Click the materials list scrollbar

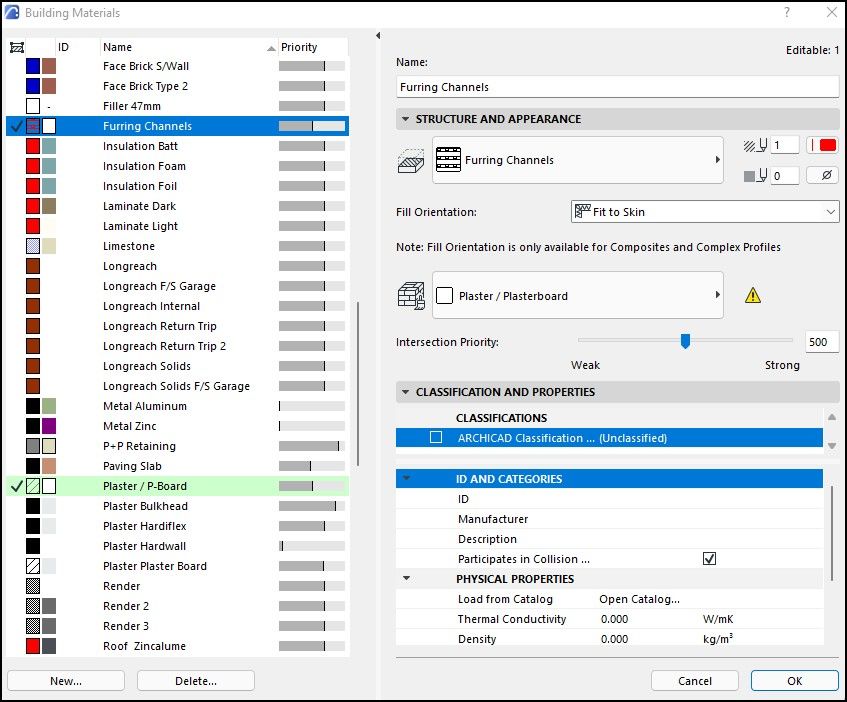(x=358, y=383)
